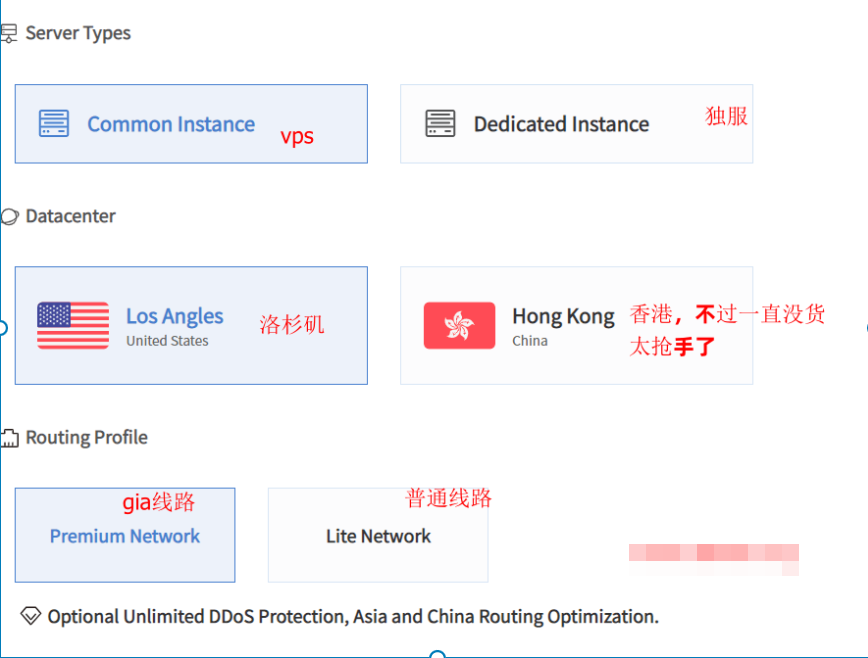Click the diamond icon beside DDoS Protection
Image resolution: width=868 pixels, height=658 pixels.
click(30, 616)
